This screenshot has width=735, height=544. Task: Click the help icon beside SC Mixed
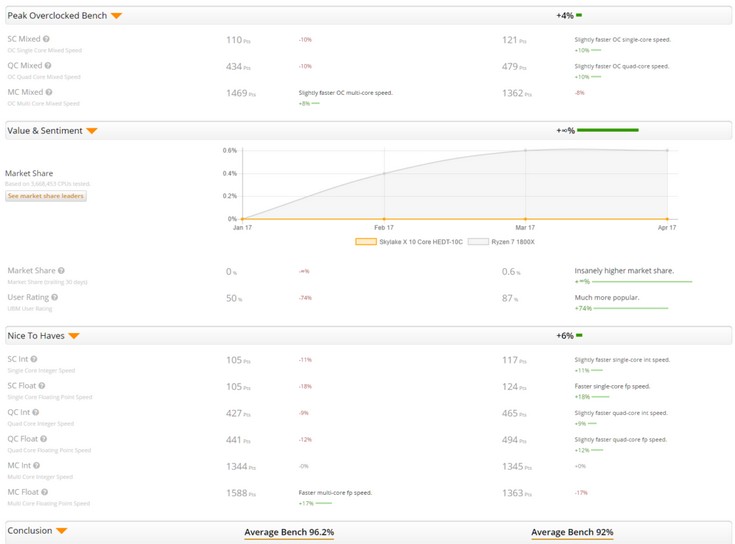tap(48, 39)
